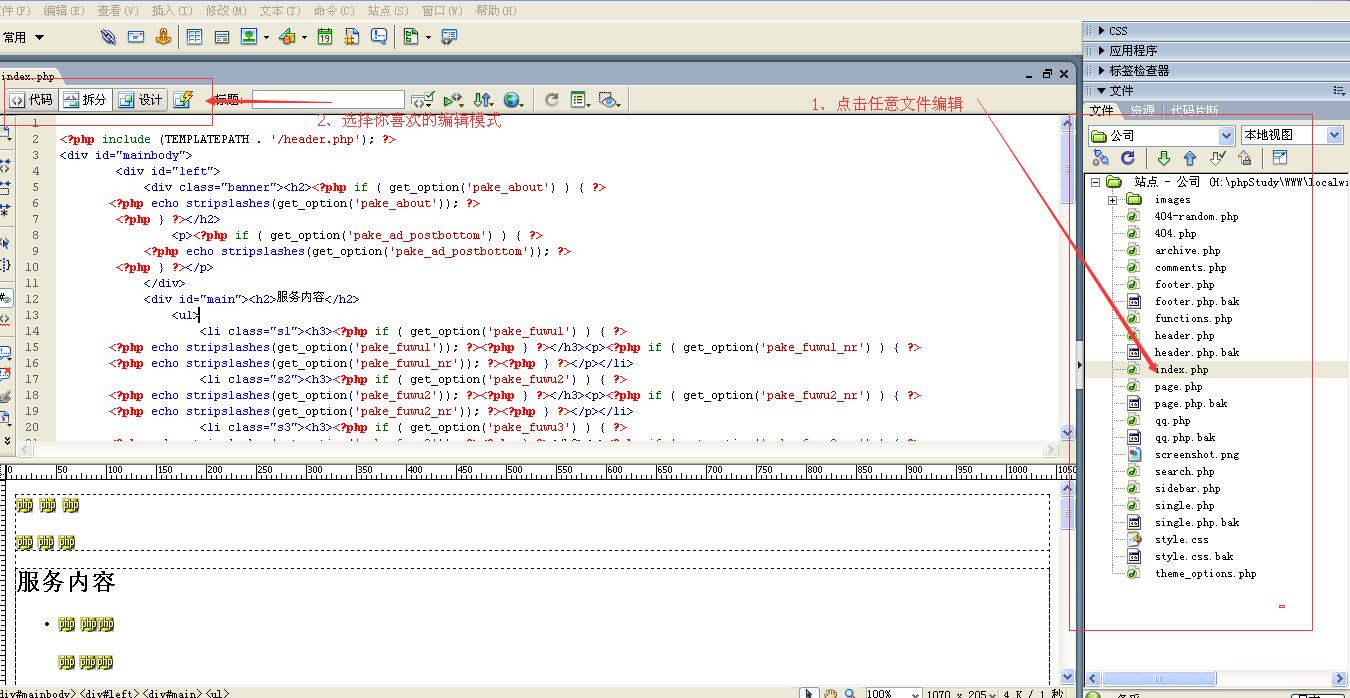Open the 编辑(E) menu
Screen dimensions: 1350x698
pos(63,10)
